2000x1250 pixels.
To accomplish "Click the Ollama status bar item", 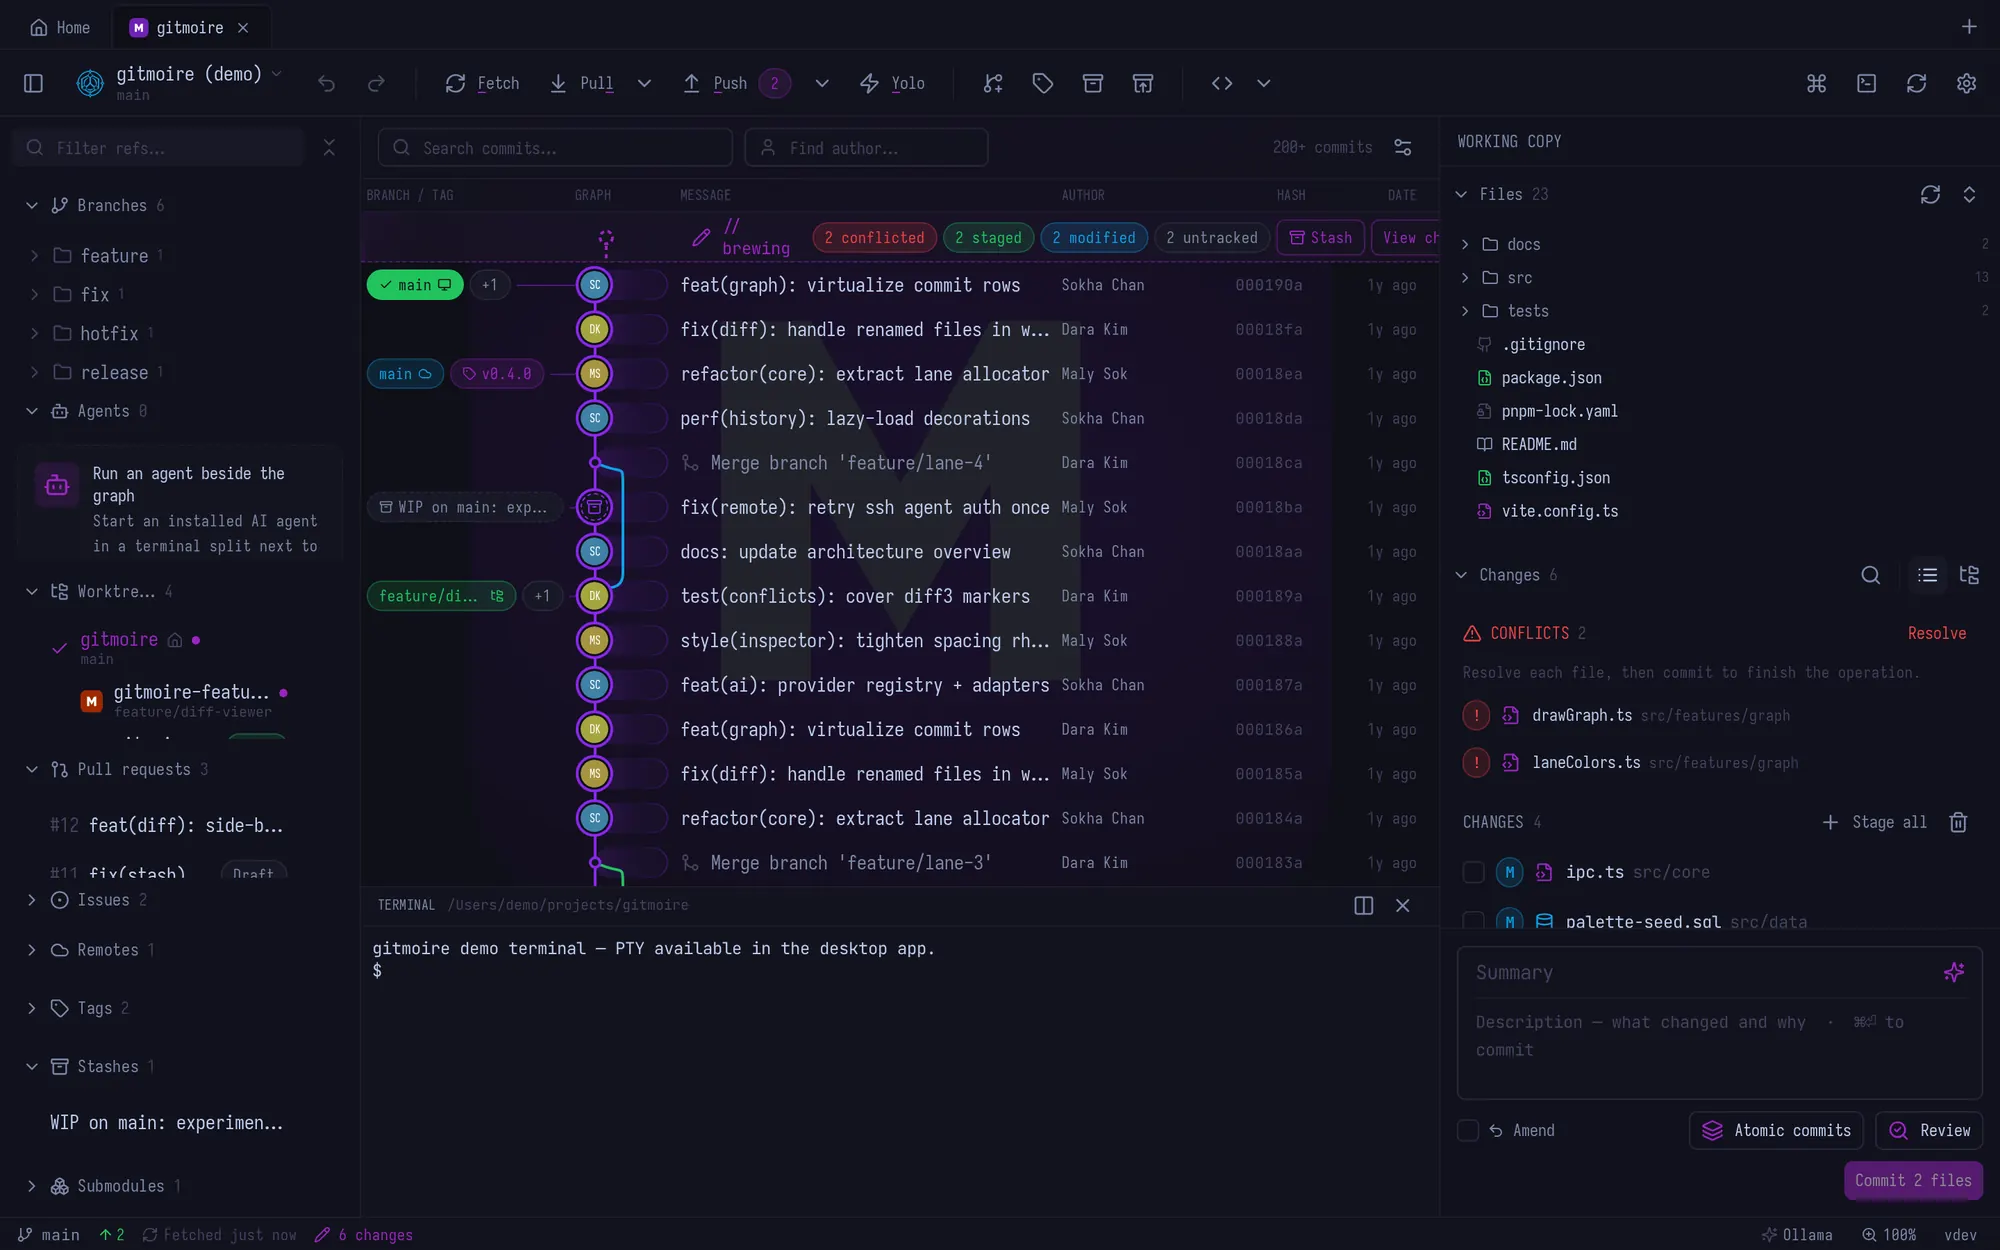I will tap(1797, 1235).
